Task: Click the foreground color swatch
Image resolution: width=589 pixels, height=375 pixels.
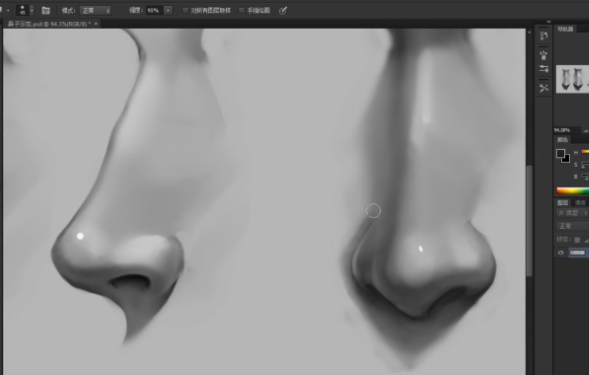Action: tap(560, 153)
